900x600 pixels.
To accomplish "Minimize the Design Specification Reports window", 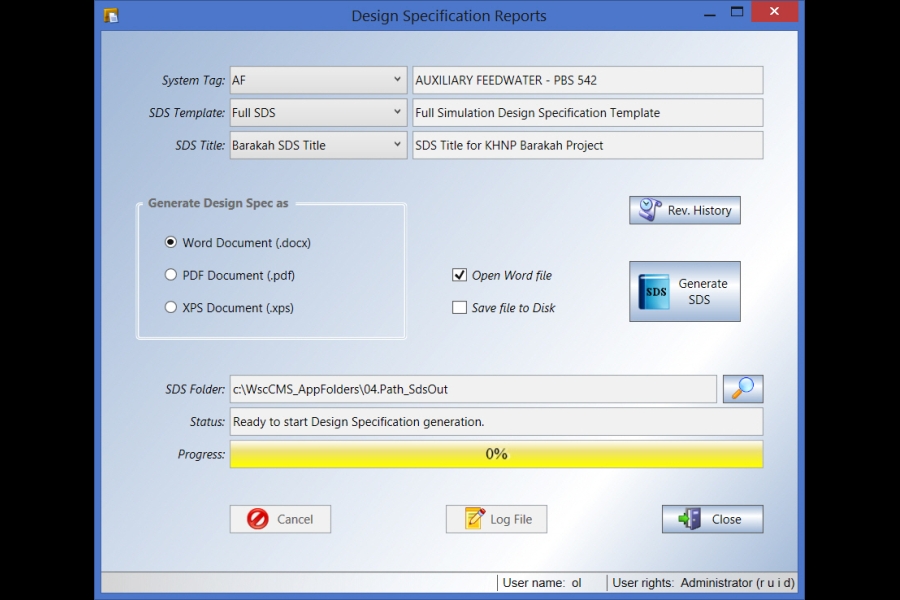I will pos(709,13).
